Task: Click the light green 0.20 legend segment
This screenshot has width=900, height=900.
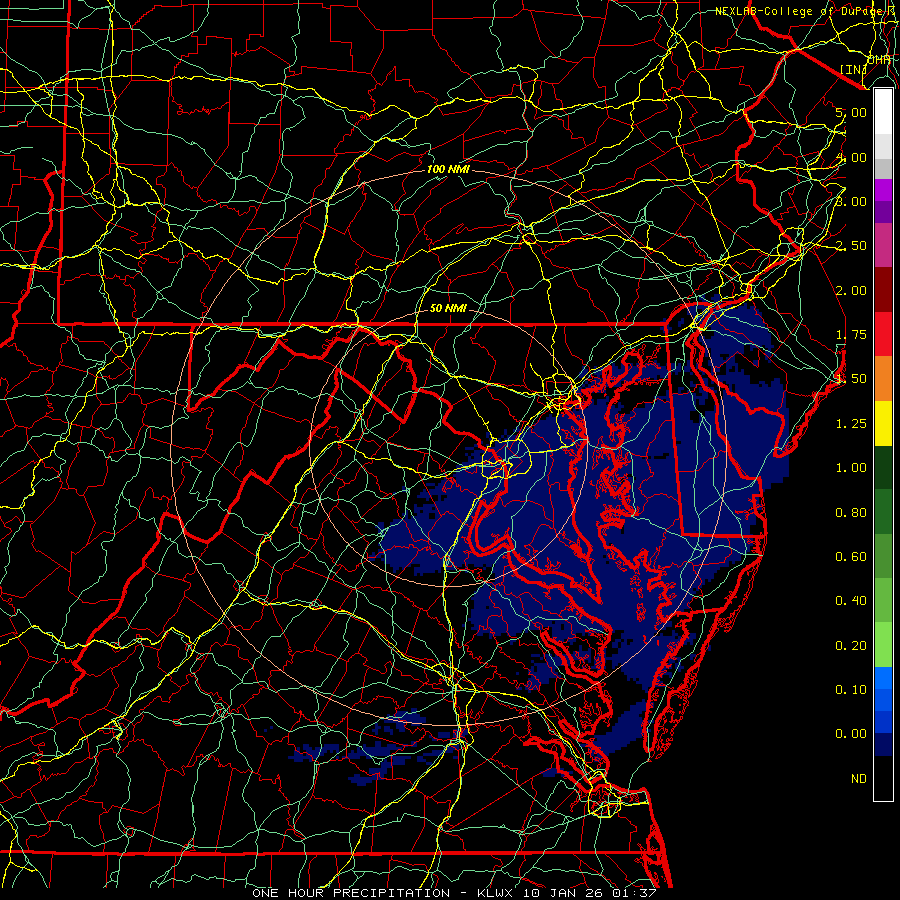Action: click(x=883, y=645)
